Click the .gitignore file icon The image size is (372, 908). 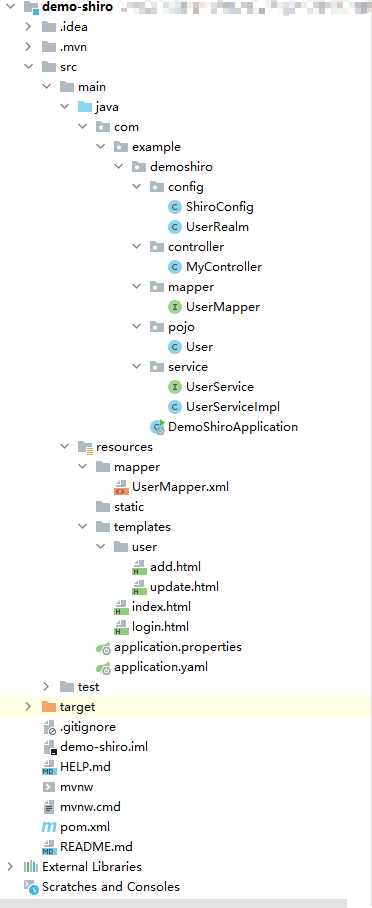coord(50,727)
